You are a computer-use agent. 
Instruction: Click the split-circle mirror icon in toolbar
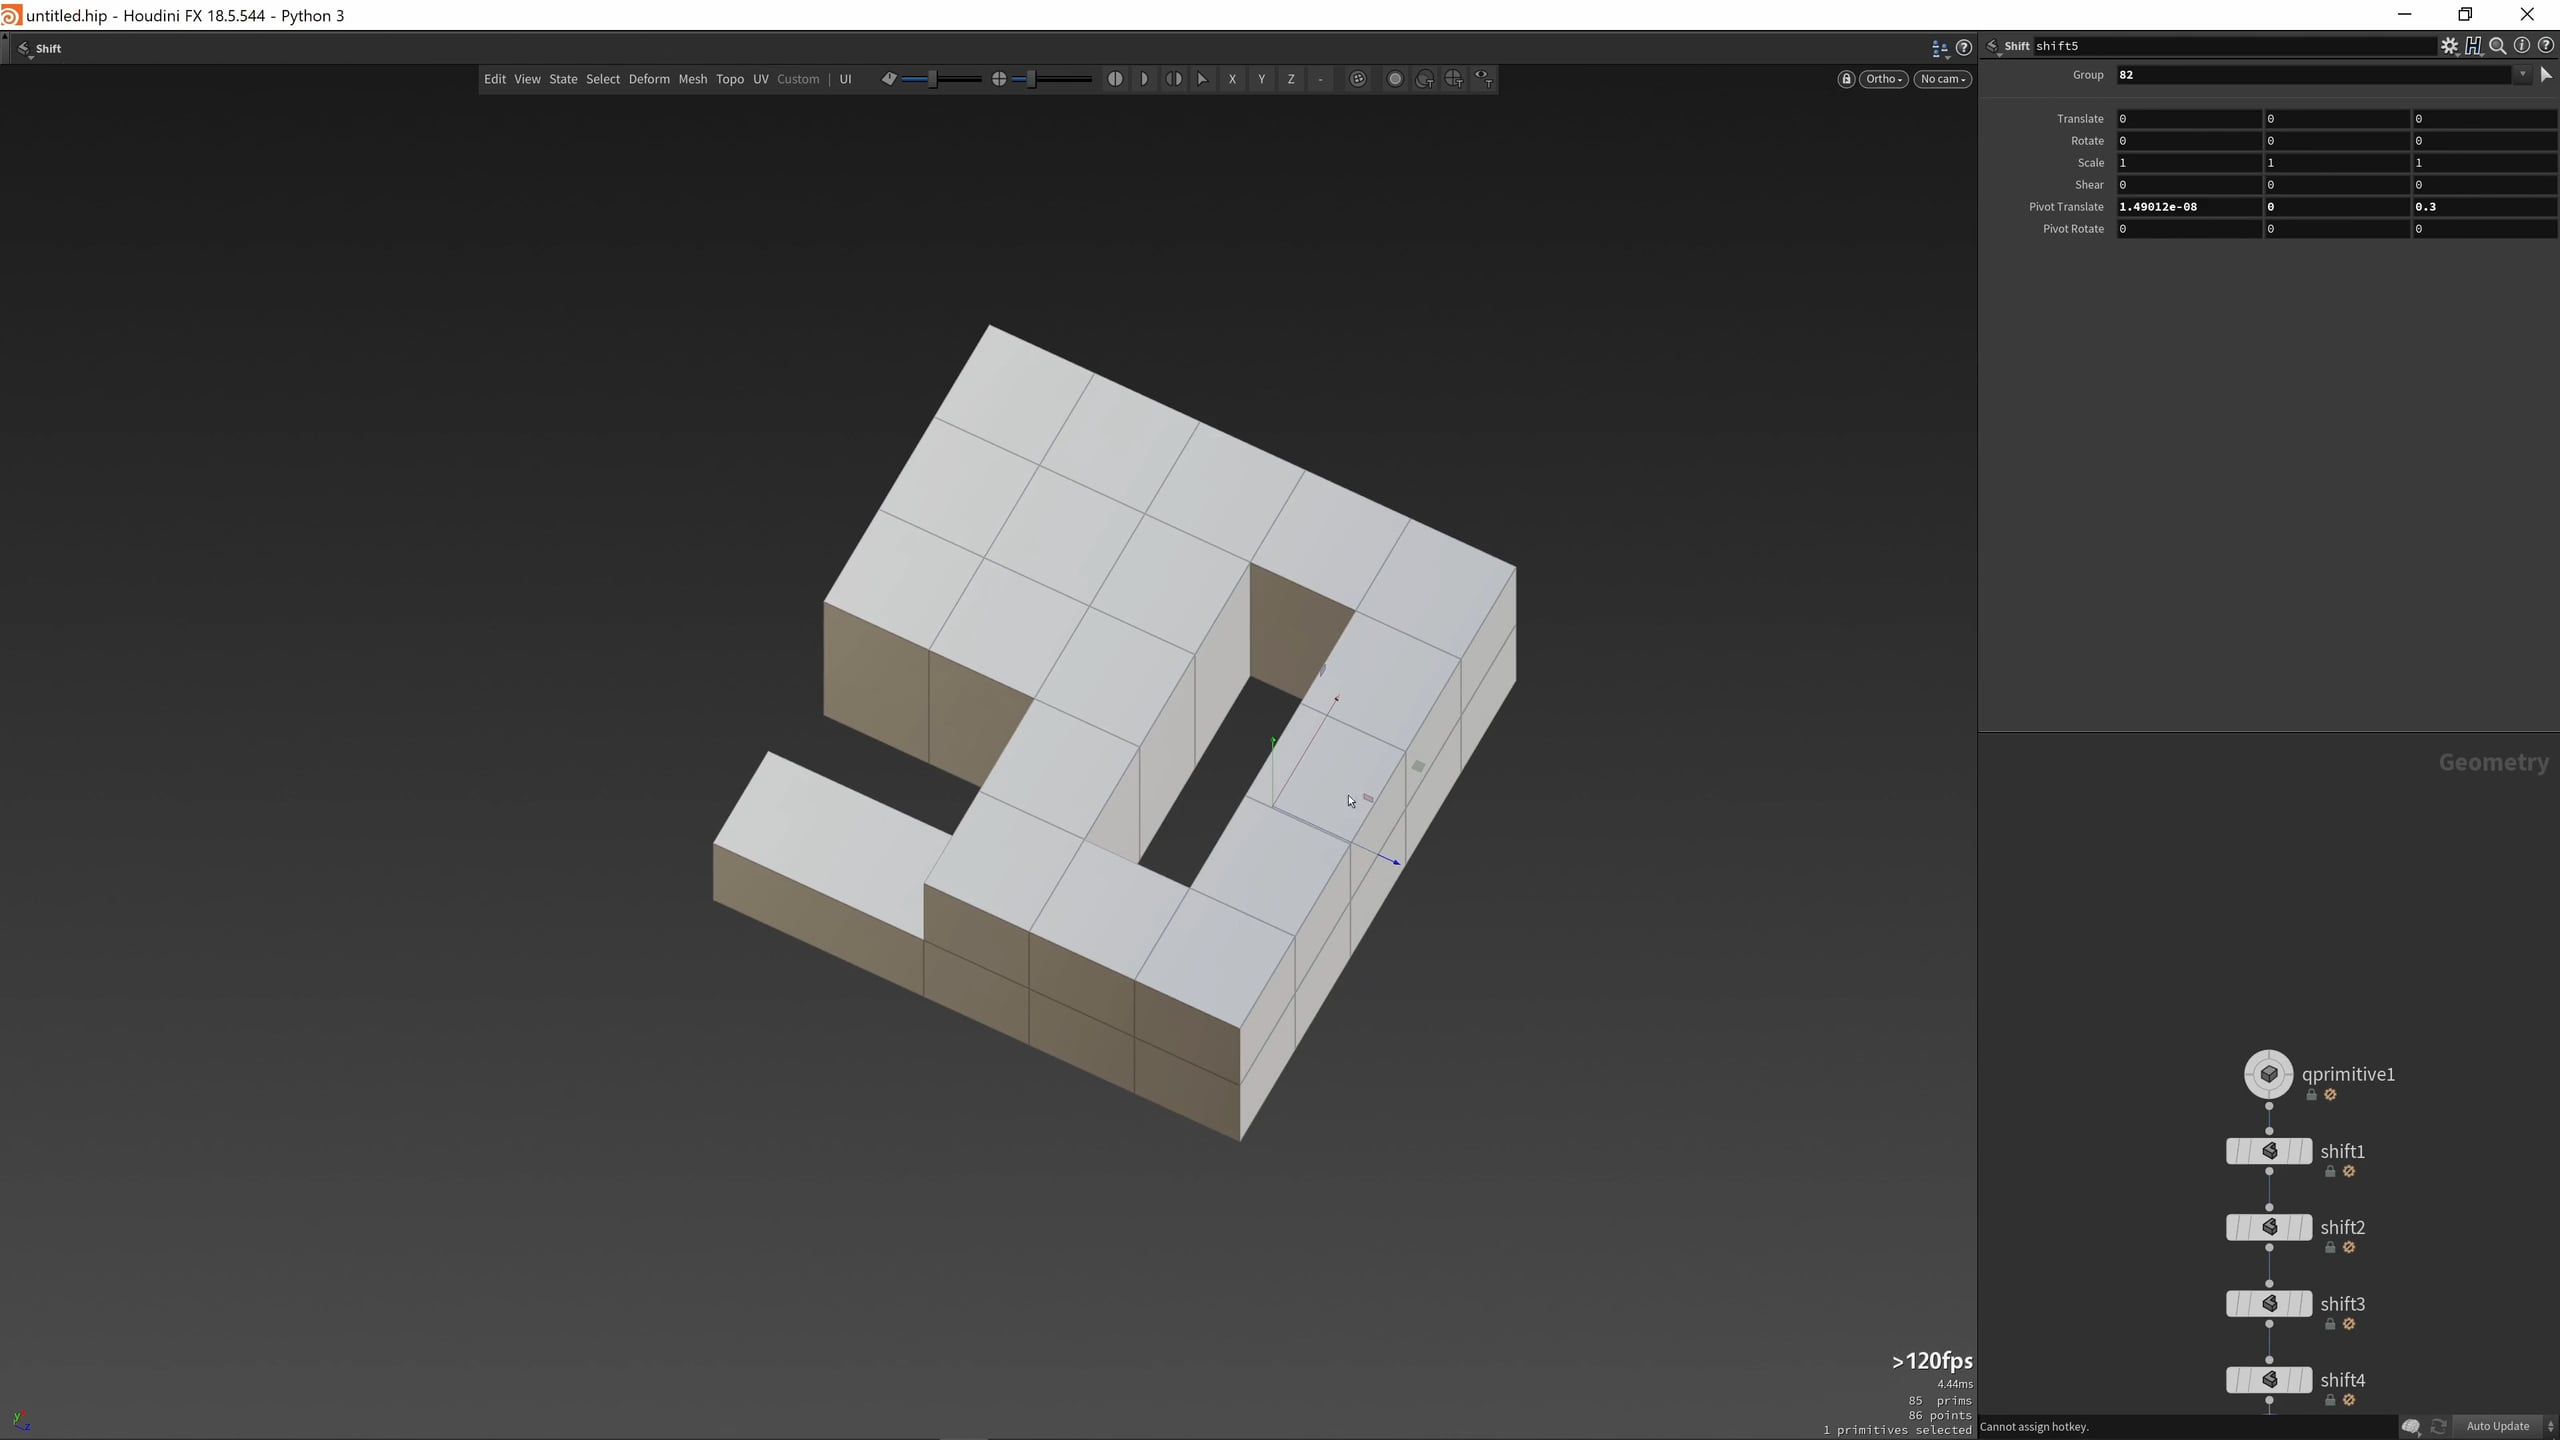pos(1174,79)
